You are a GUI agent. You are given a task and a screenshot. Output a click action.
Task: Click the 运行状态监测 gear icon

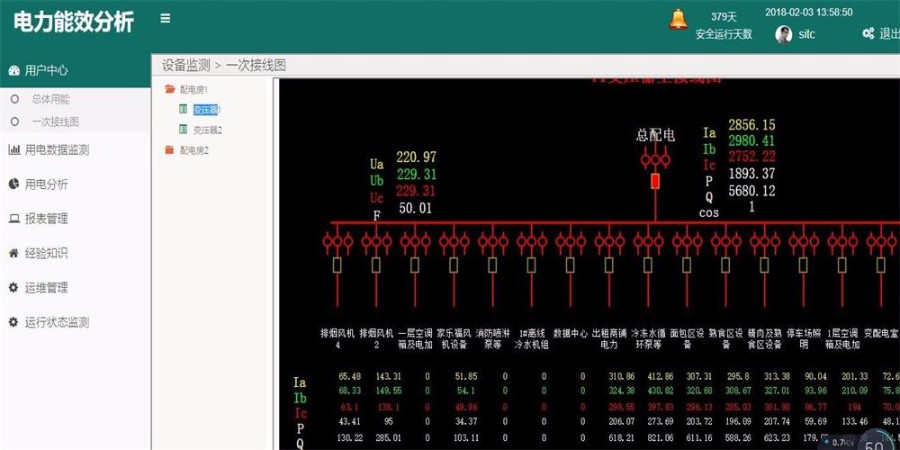pos(14,322)
